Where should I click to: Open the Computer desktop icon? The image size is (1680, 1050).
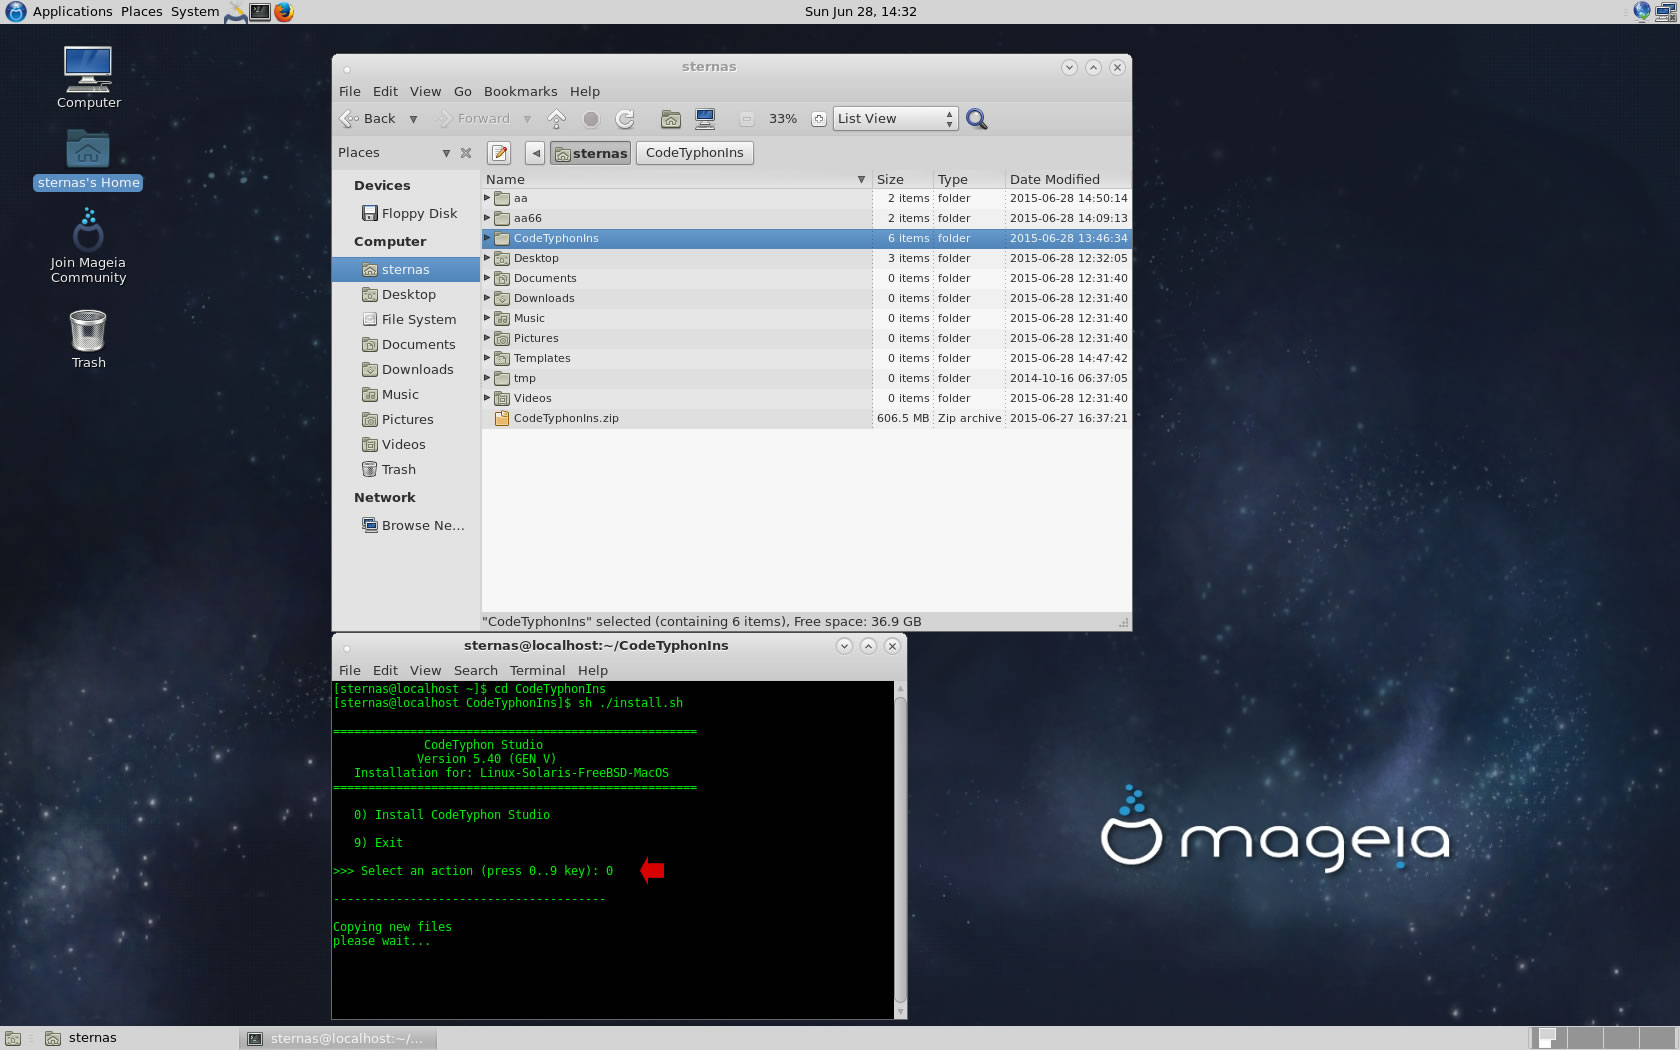coord(88,77)
